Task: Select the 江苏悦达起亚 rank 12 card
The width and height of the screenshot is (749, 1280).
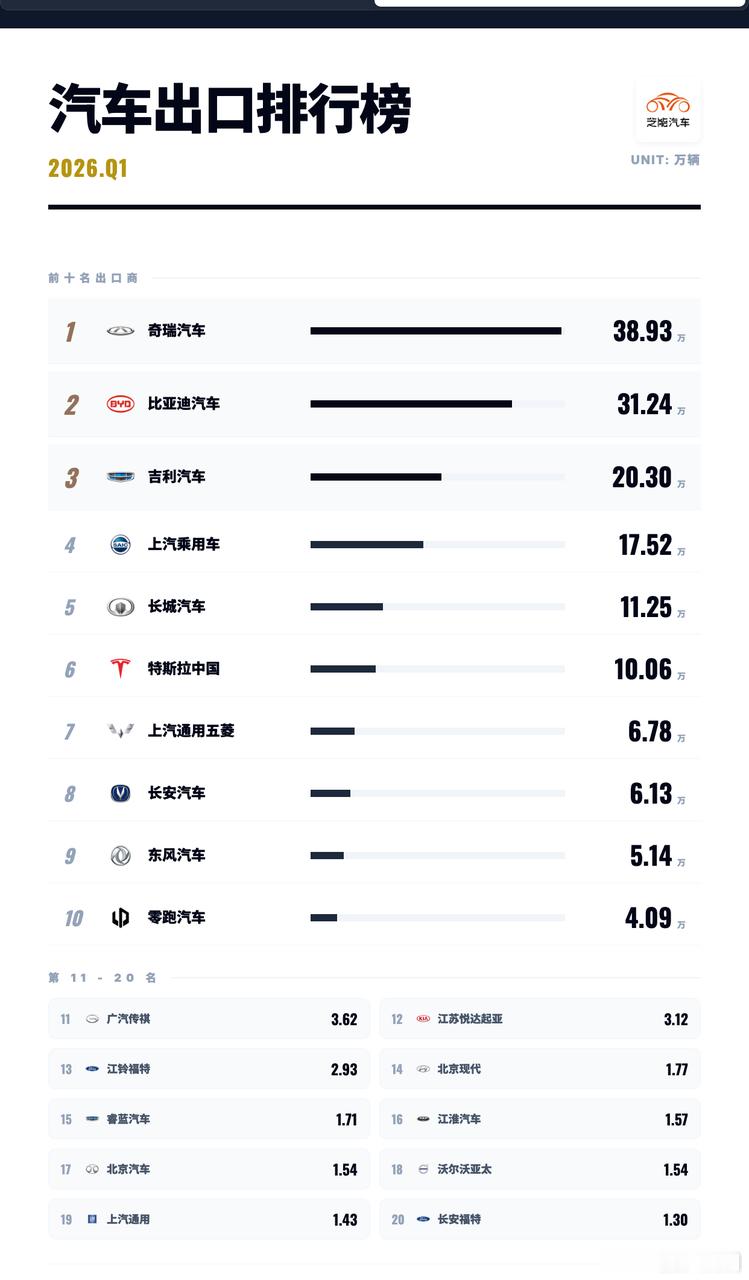Action: pyautogui.click(x=539, y=1019)
